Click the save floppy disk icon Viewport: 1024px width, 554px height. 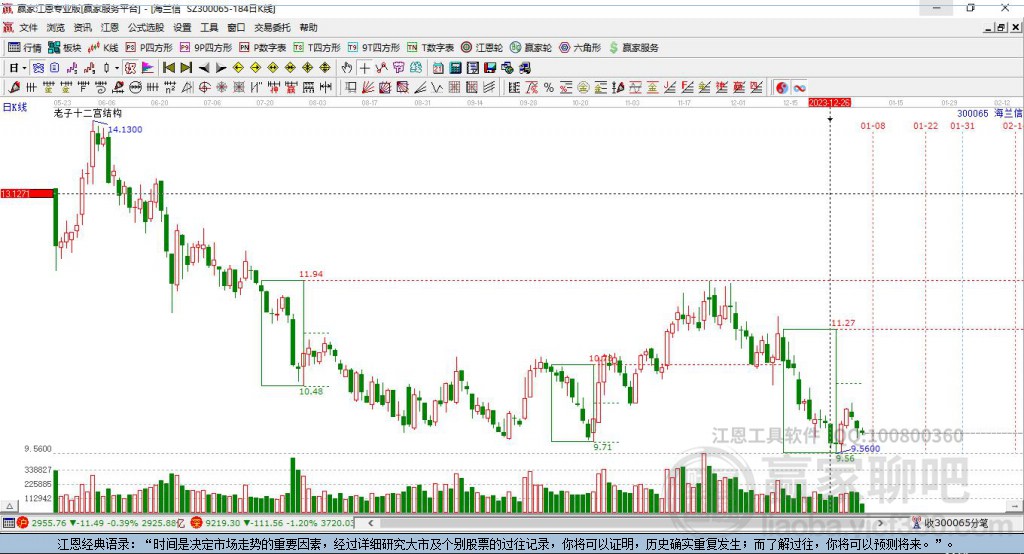click(490, 68)
